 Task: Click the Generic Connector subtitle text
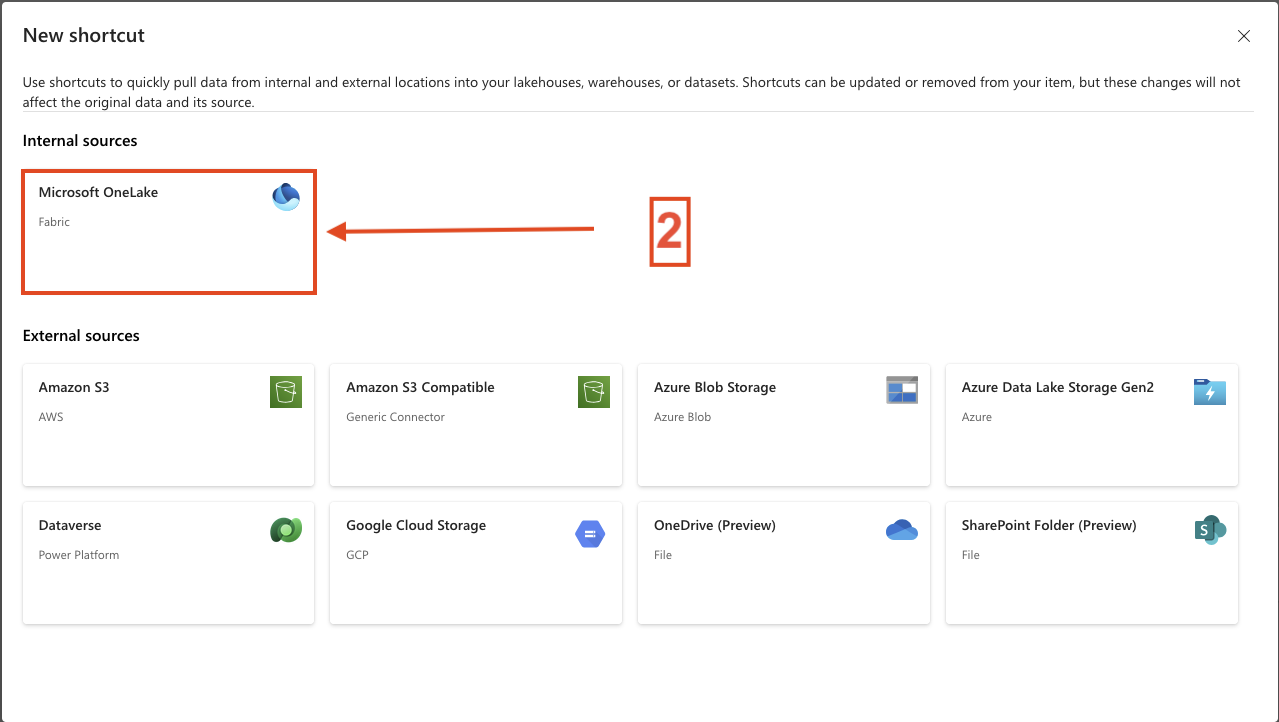point(395,417)
